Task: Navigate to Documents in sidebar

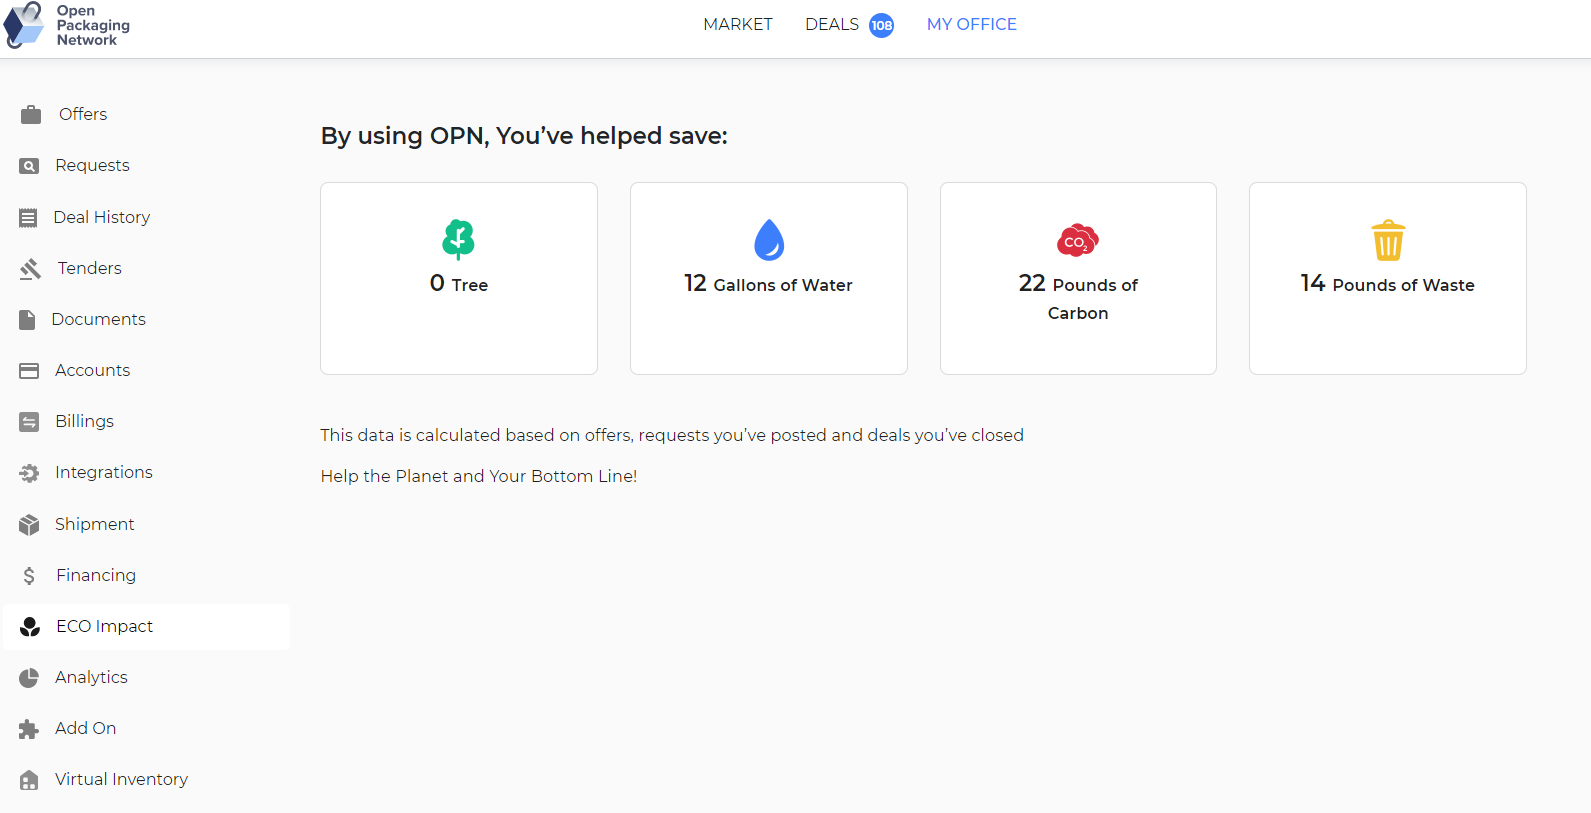Action: [98, 319]
